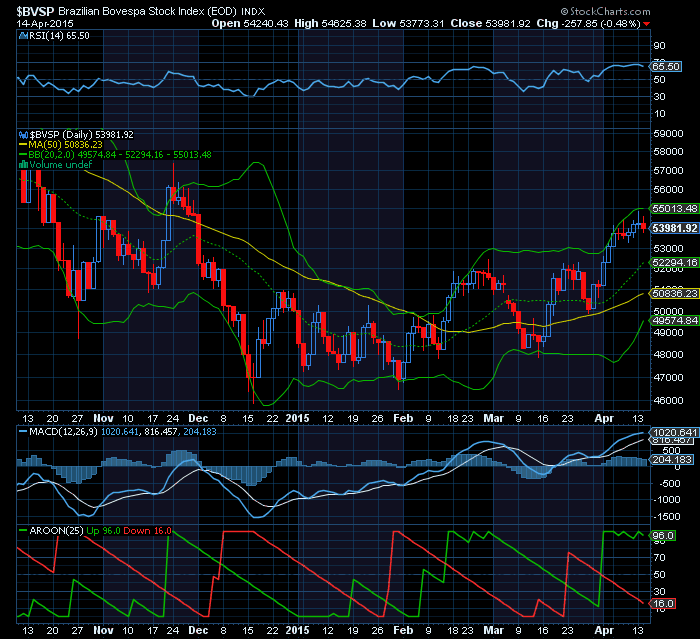Viewport: 700px width, 639px height.
Task: Click the 204.183 histogram axis tag
Action: 672,459
